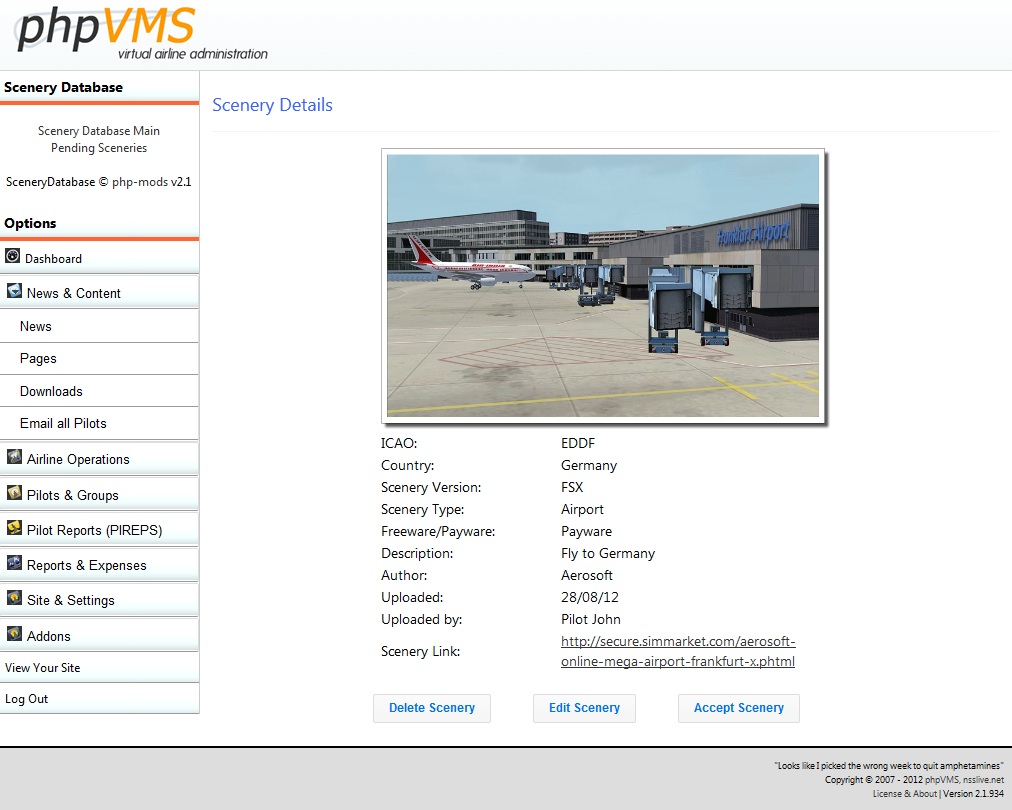Click the Accept Scenery button
Screen dimensions: 1012x810
(738, 708)
